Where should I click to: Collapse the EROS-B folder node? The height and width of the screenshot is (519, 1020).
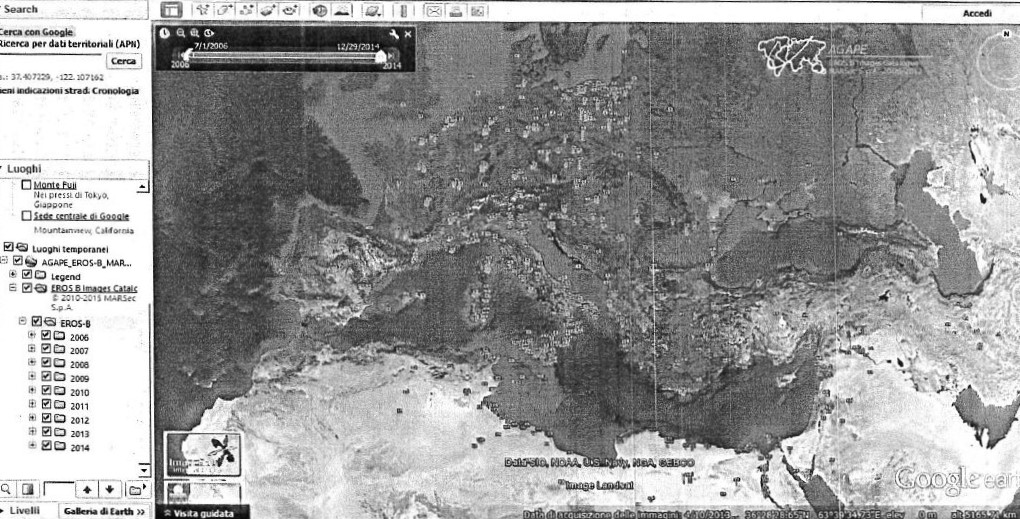tap(23, 321)
